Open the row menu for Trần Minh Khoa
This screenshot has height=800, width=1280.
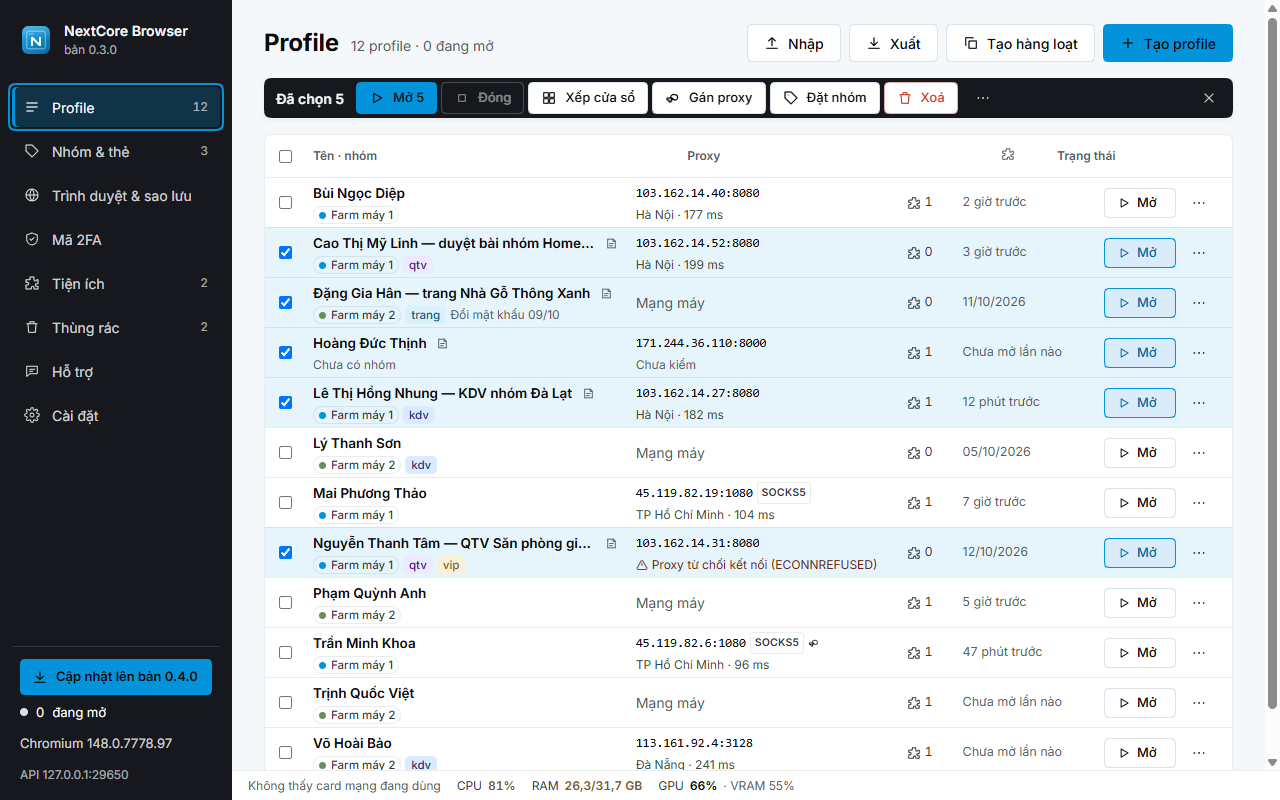click(1199, 652)
